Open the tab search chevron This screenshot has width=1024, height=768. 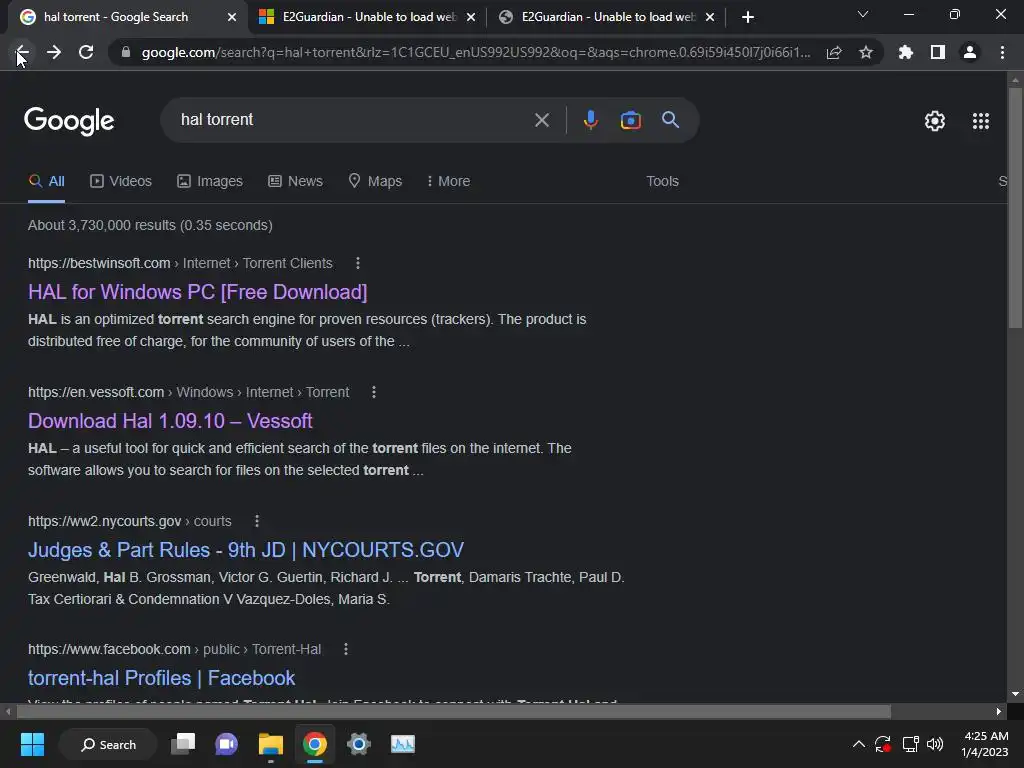point(863,14)
